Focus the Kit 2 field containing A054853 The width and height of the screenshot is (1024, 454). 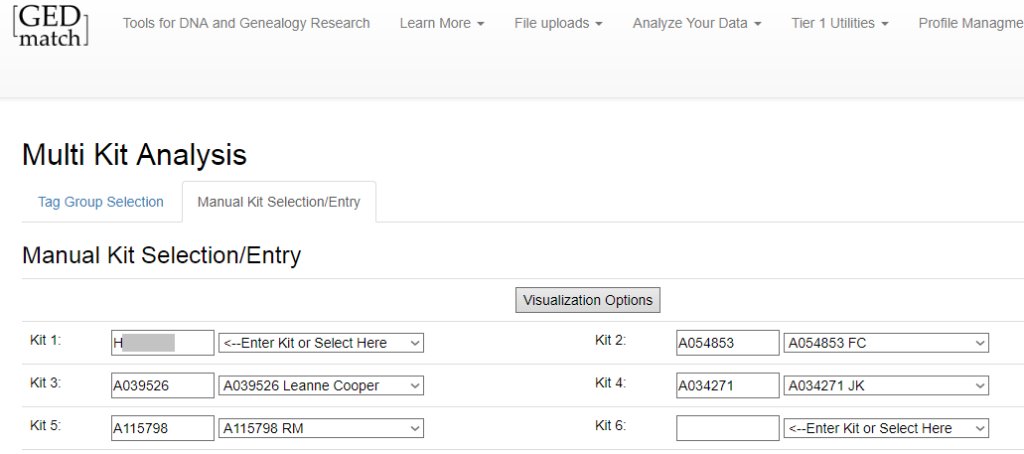728,343
